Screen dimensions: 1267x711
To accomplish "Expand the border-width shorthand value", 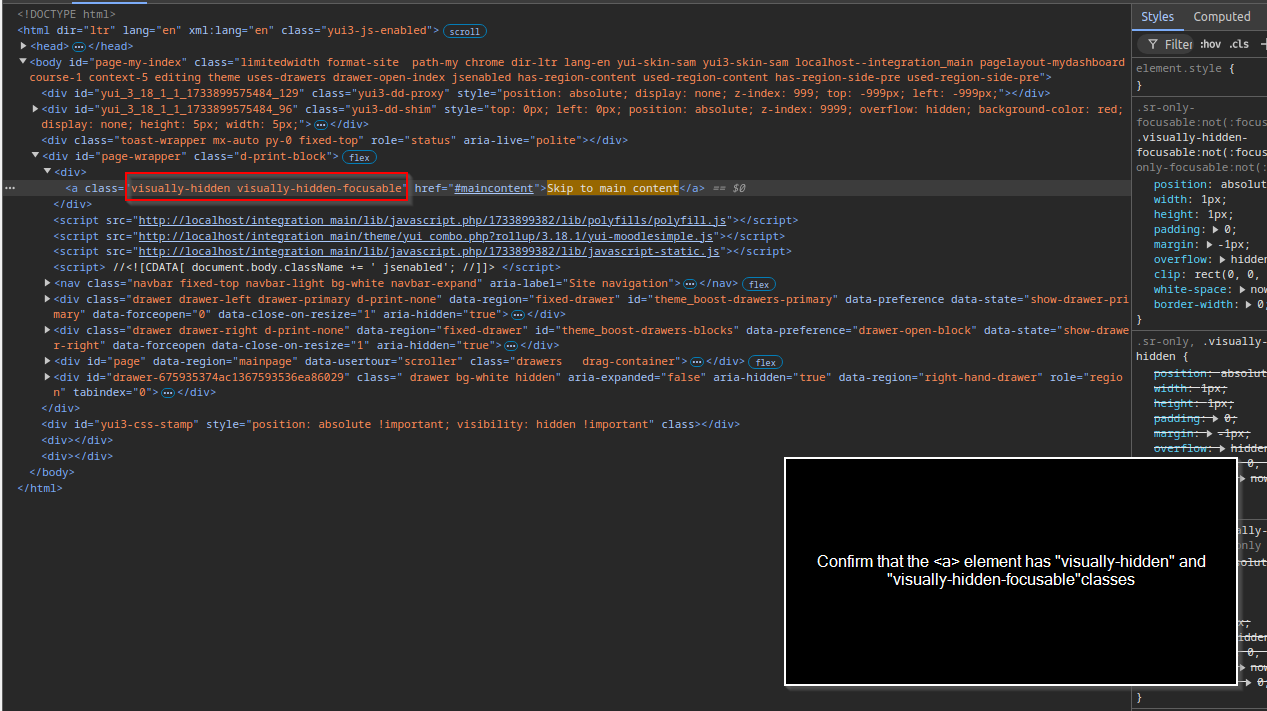I will (x=1249, y=304).
